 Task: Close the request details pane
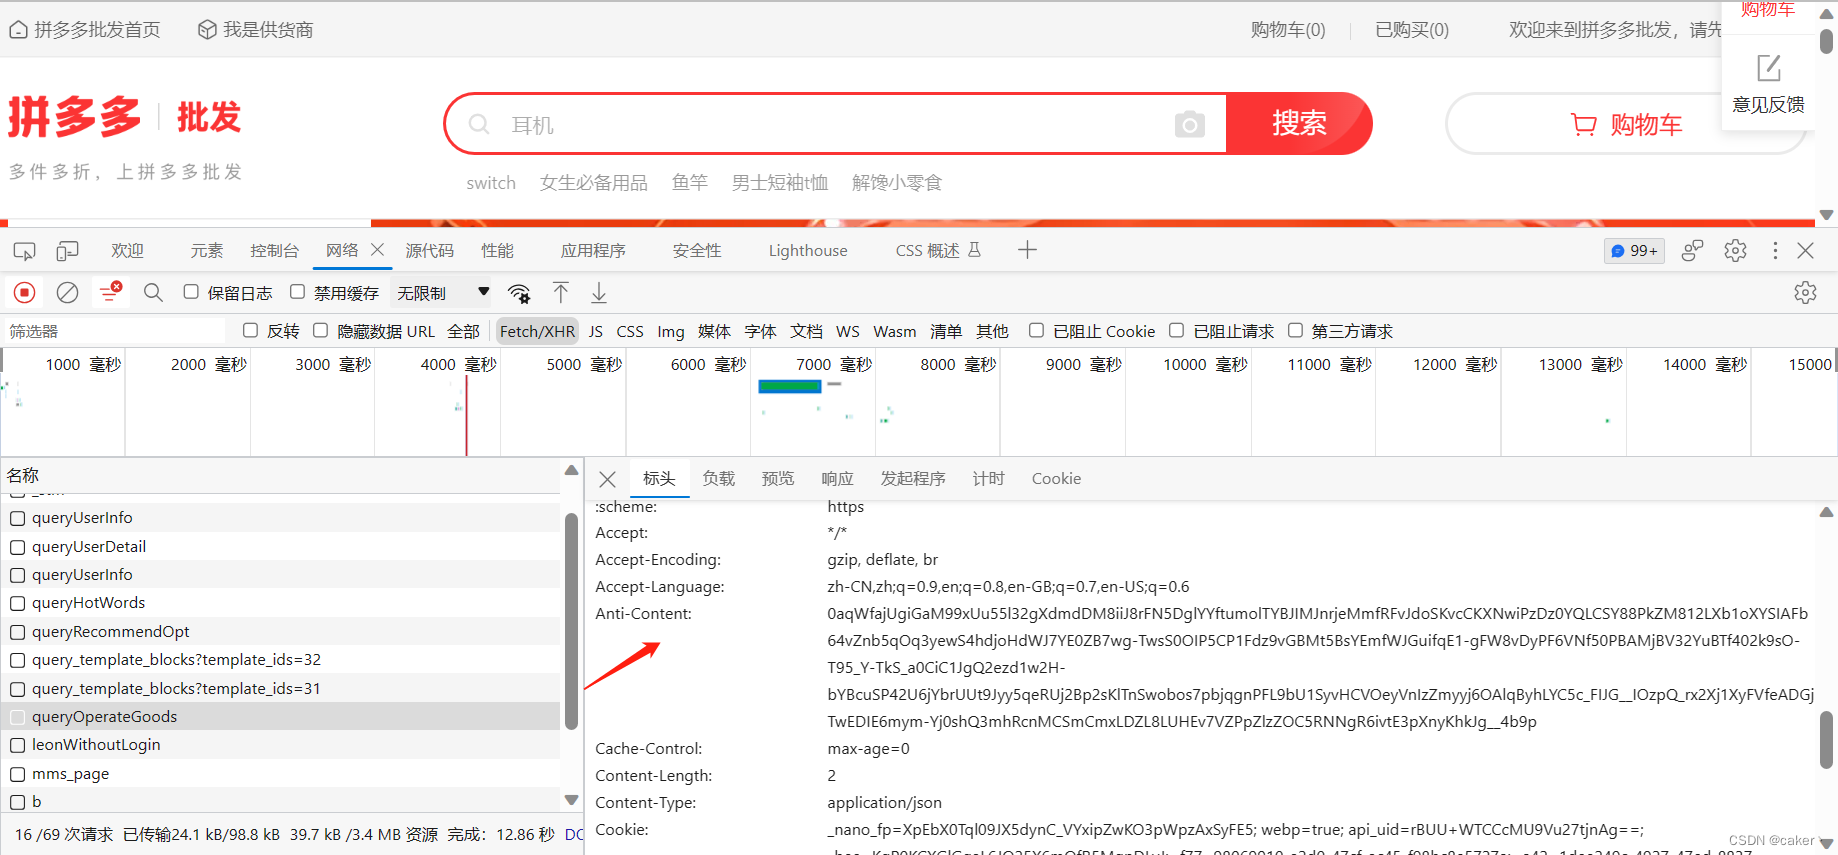(607, 479)
